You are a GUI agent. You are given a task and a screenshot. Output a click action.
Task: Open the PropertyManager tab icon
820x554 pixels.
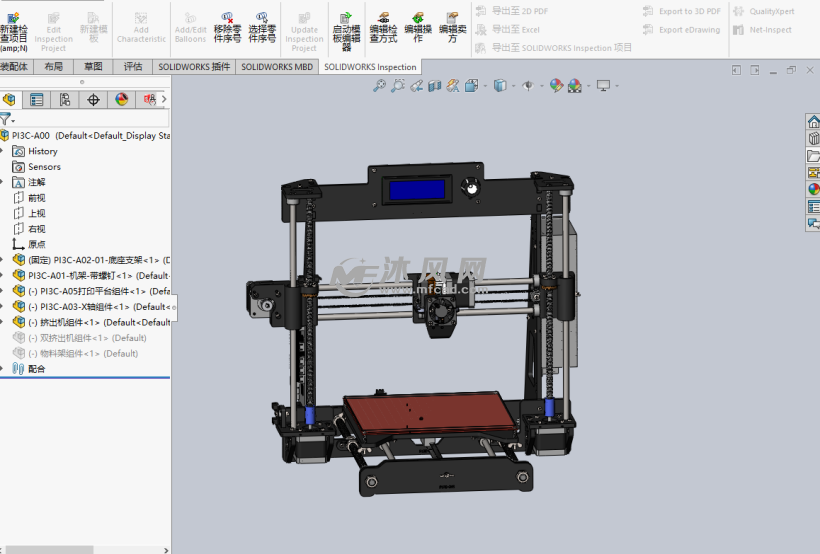pos(37,99)
